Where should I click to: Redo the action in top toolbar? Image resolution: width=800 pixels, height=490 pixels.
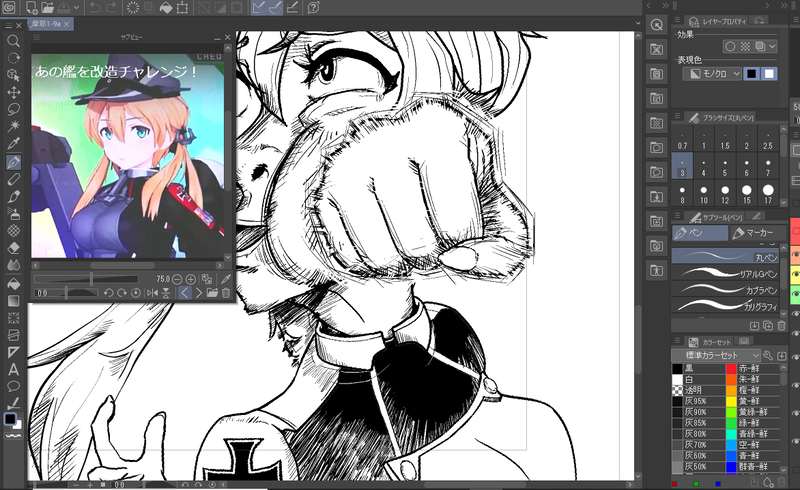click(111, 7)
